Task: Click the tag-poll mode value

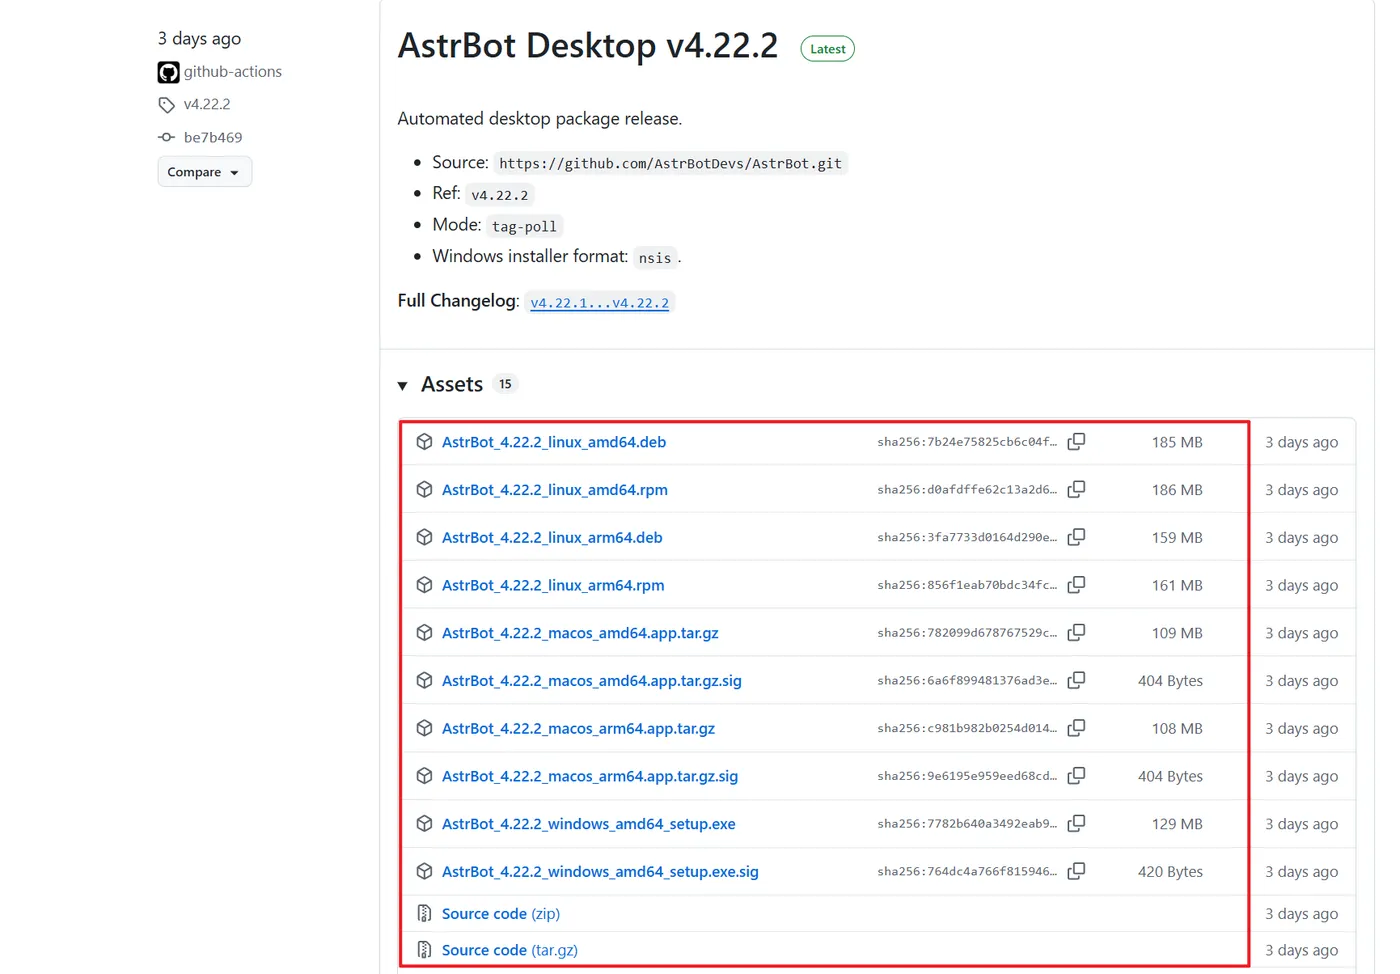Action: [x=524, y=227]
